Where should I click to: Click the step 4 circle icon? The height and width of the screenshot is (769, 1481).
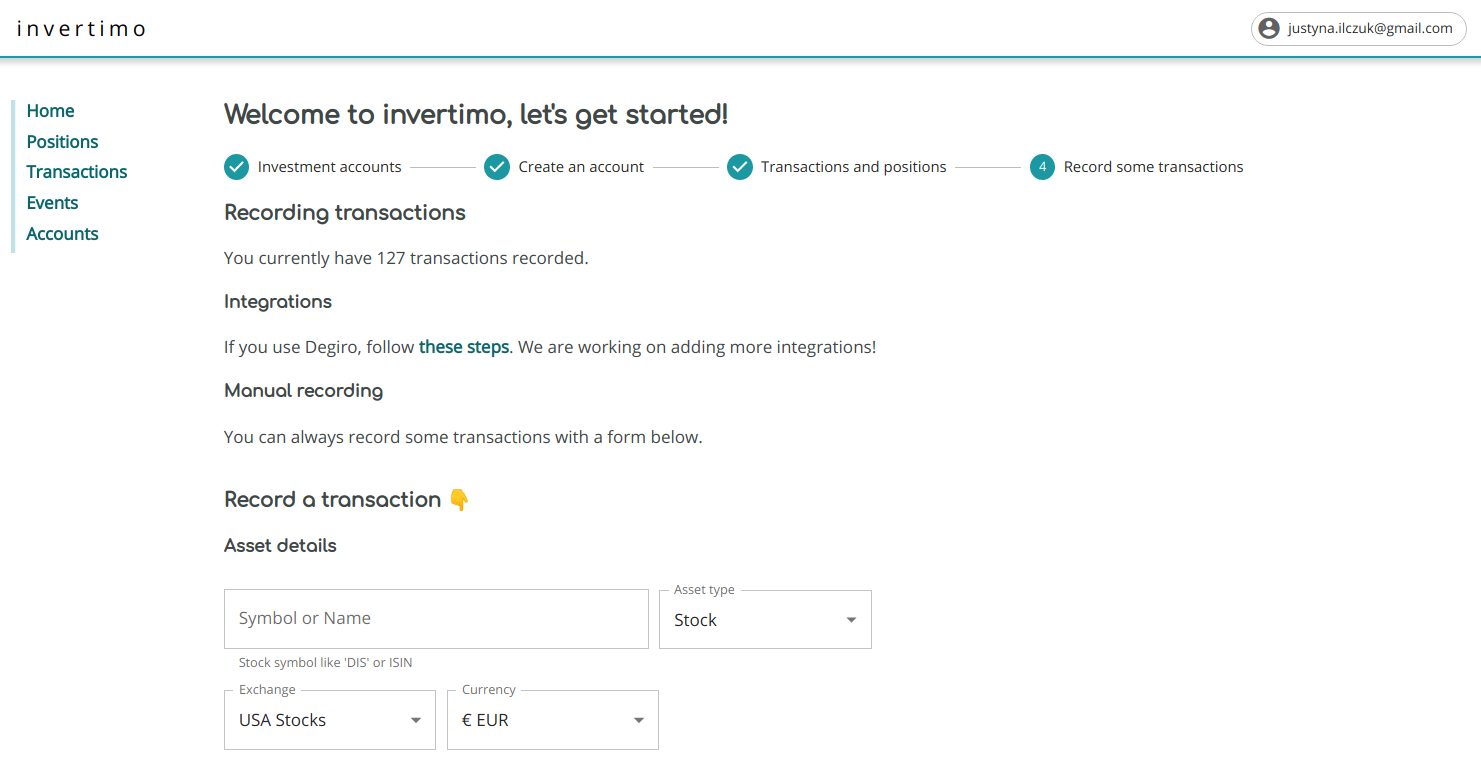[x=1042, y=167]
